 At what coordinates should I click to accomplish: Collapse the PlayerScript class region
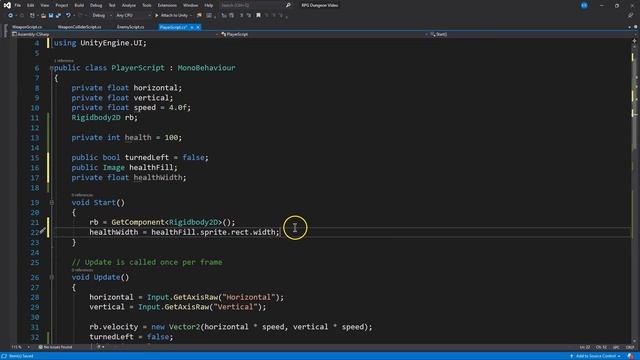click(52, 68)
